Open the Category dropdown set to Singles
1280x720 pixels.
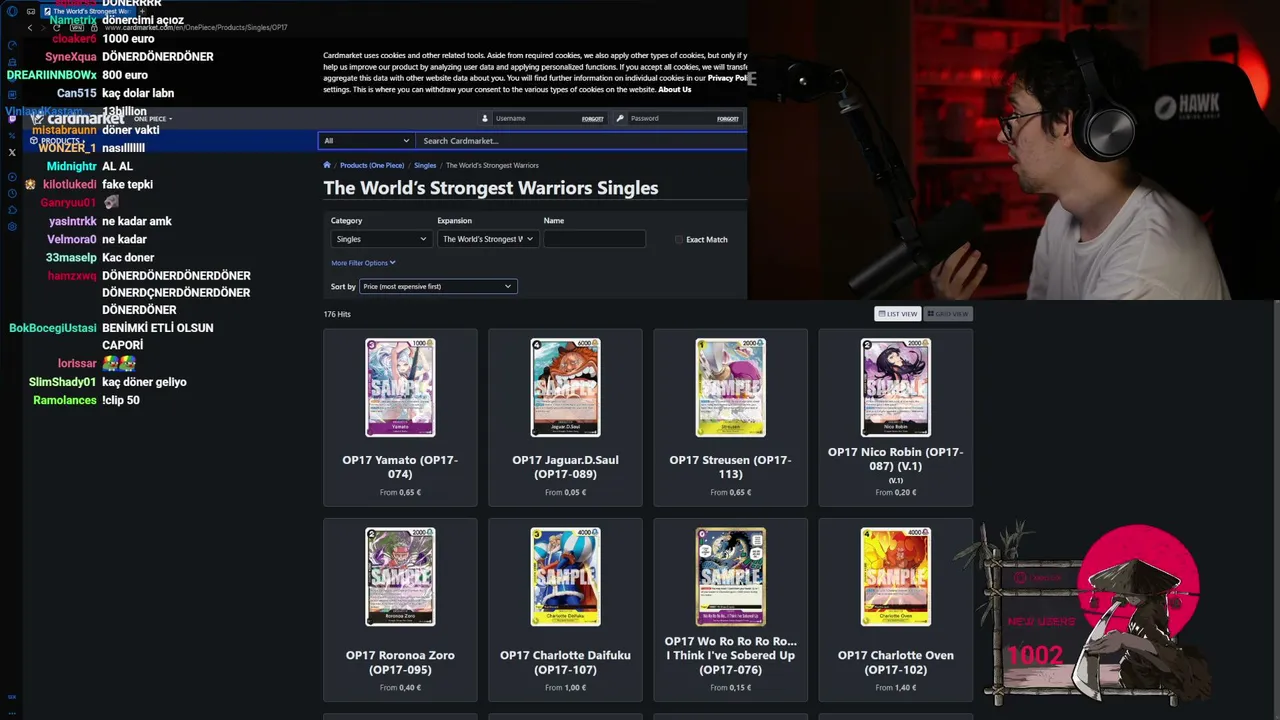pyautogui.click(x=380, y=239)
